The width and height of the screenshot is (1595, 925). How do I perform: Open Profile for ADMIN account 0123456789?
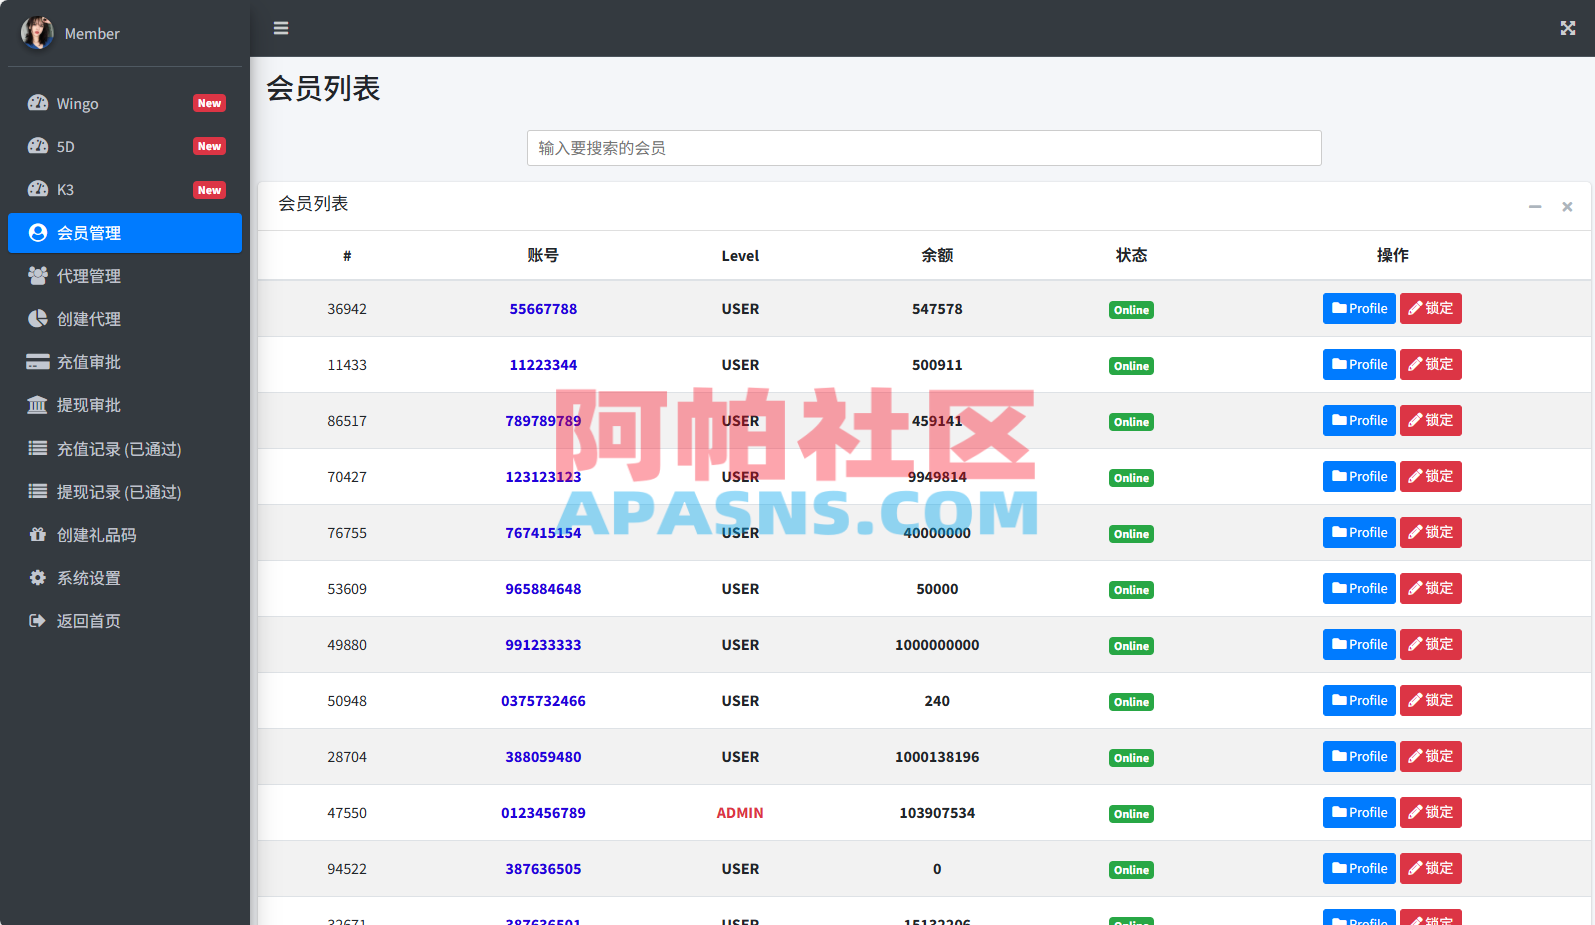[1359, 813]
